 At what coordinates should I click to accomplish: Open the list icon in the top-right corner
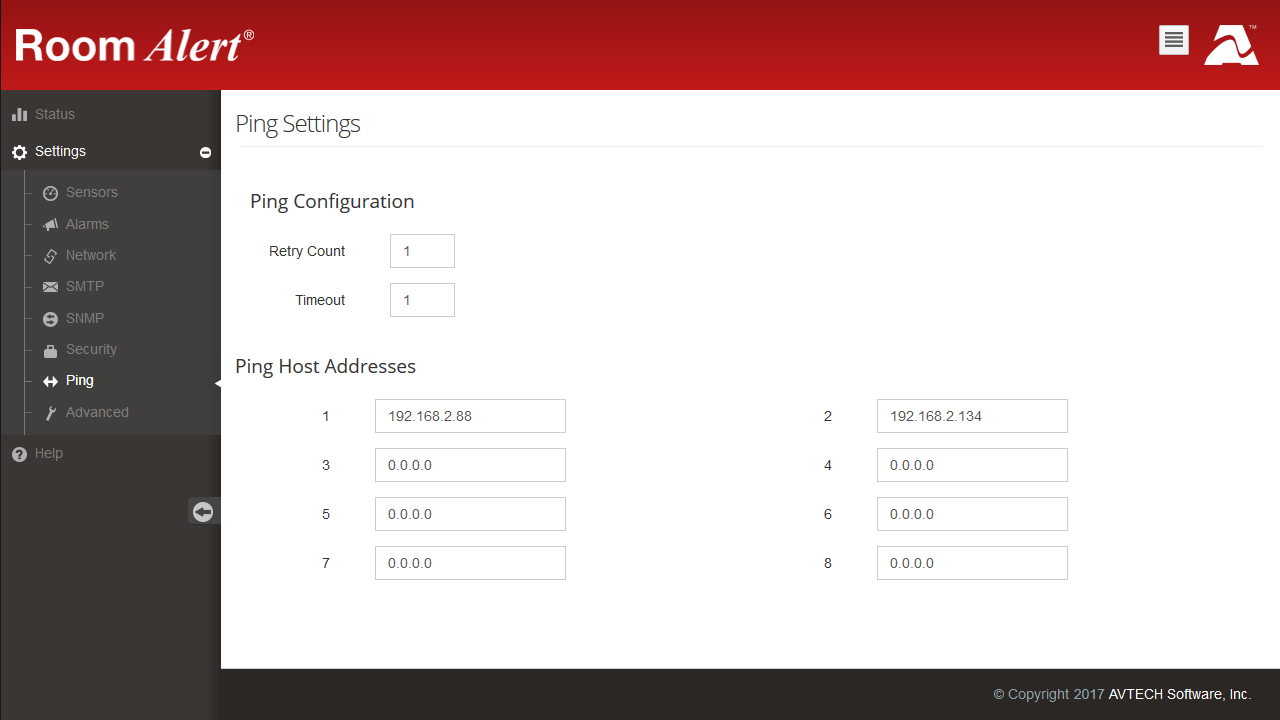pyautogui.click(x=1173, y=40)
